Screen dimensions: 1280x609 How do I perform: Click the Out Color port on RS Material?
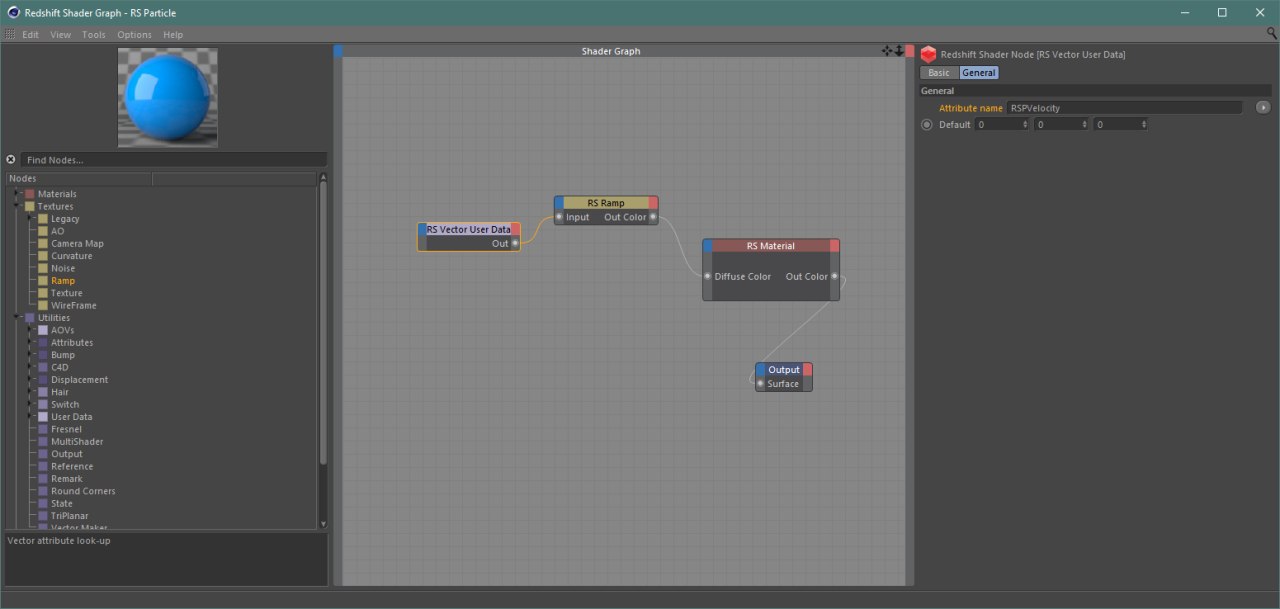pos(835,276)
